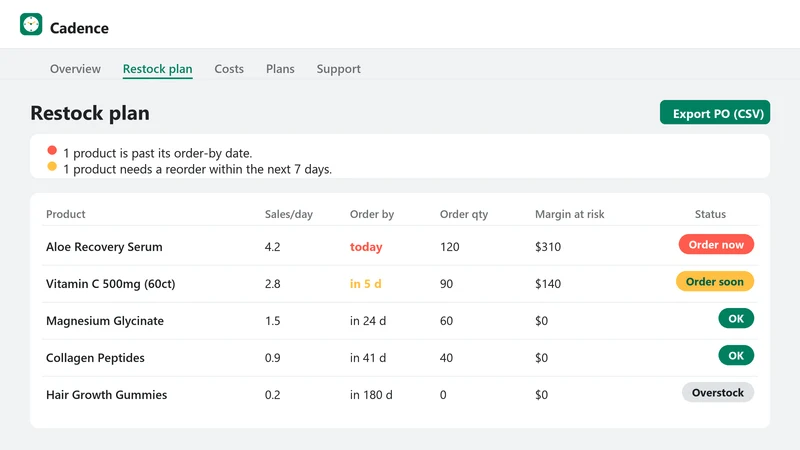
Task: Click the yellow reorder warning dot
Action: click(52, 166)
